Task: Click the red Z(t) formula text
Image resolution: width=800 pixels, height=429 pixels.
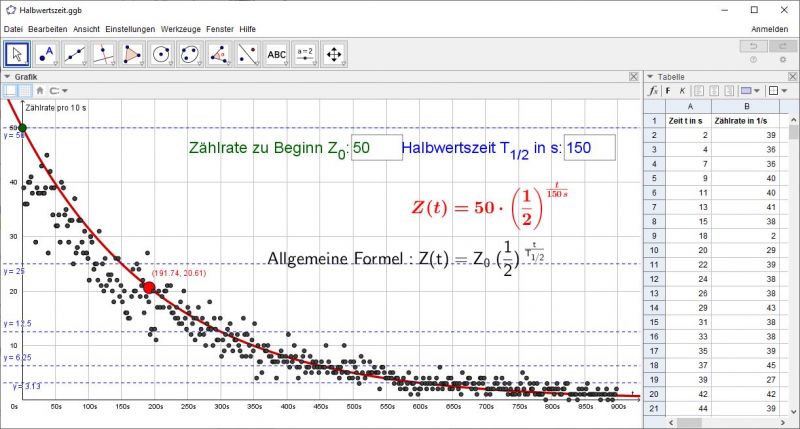Action: pos(490,206)
